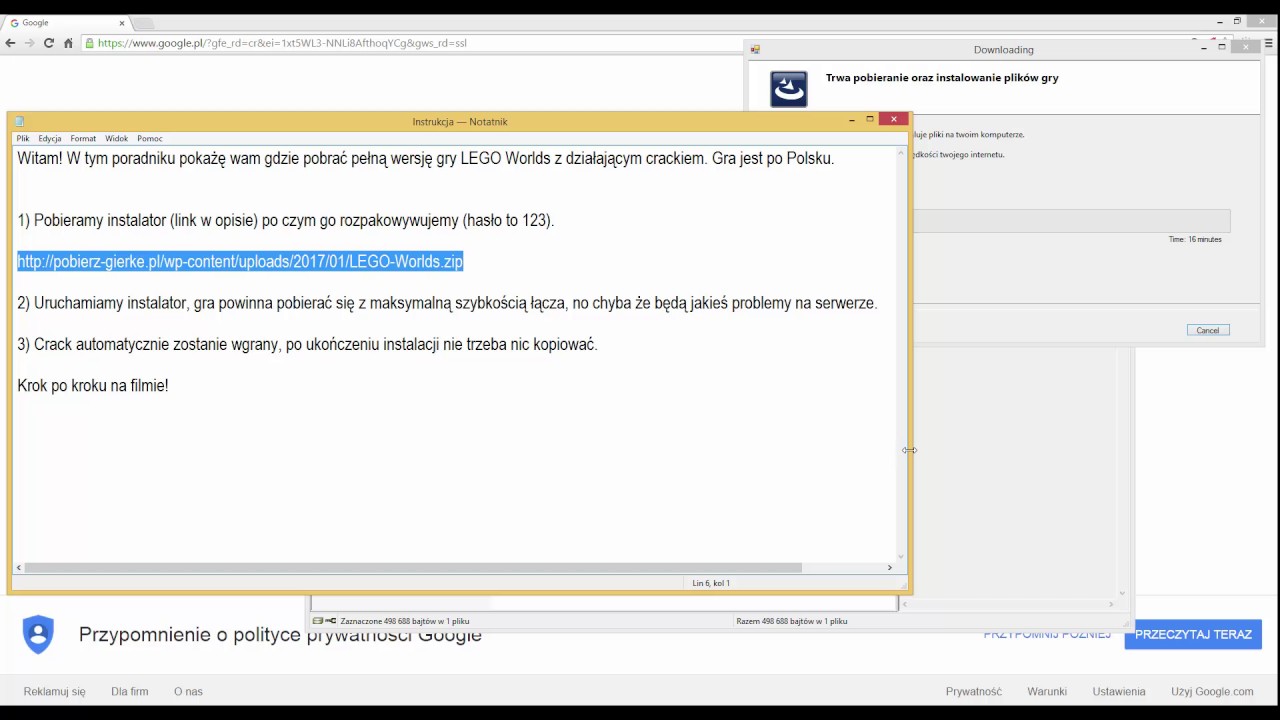The image size is (1280, 720).
Task: Click the line '2) Uruchamiamy instalator'
Action: [x=447, y=303]
